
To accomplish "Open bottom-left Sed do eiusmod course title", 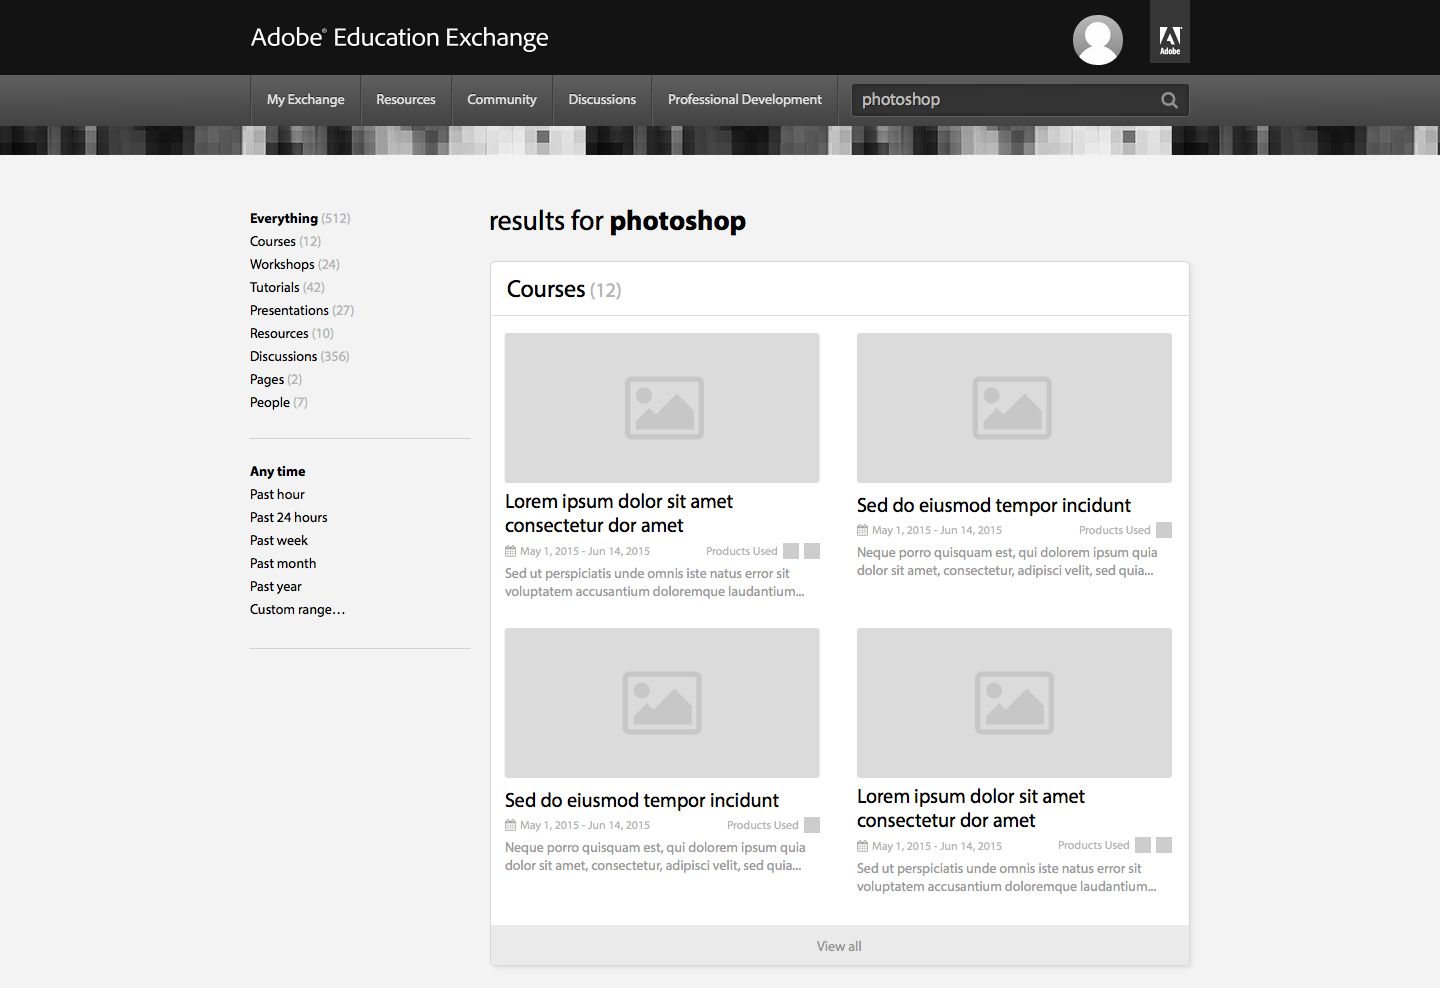I will tap(642, 800).
